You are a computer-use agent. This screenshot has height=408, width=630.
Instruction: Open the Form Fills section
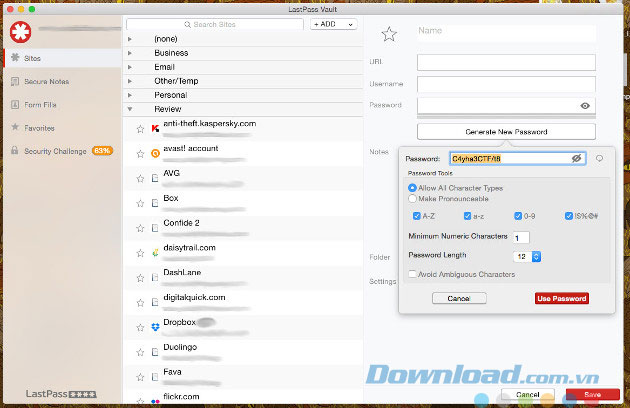coord(63,105)
